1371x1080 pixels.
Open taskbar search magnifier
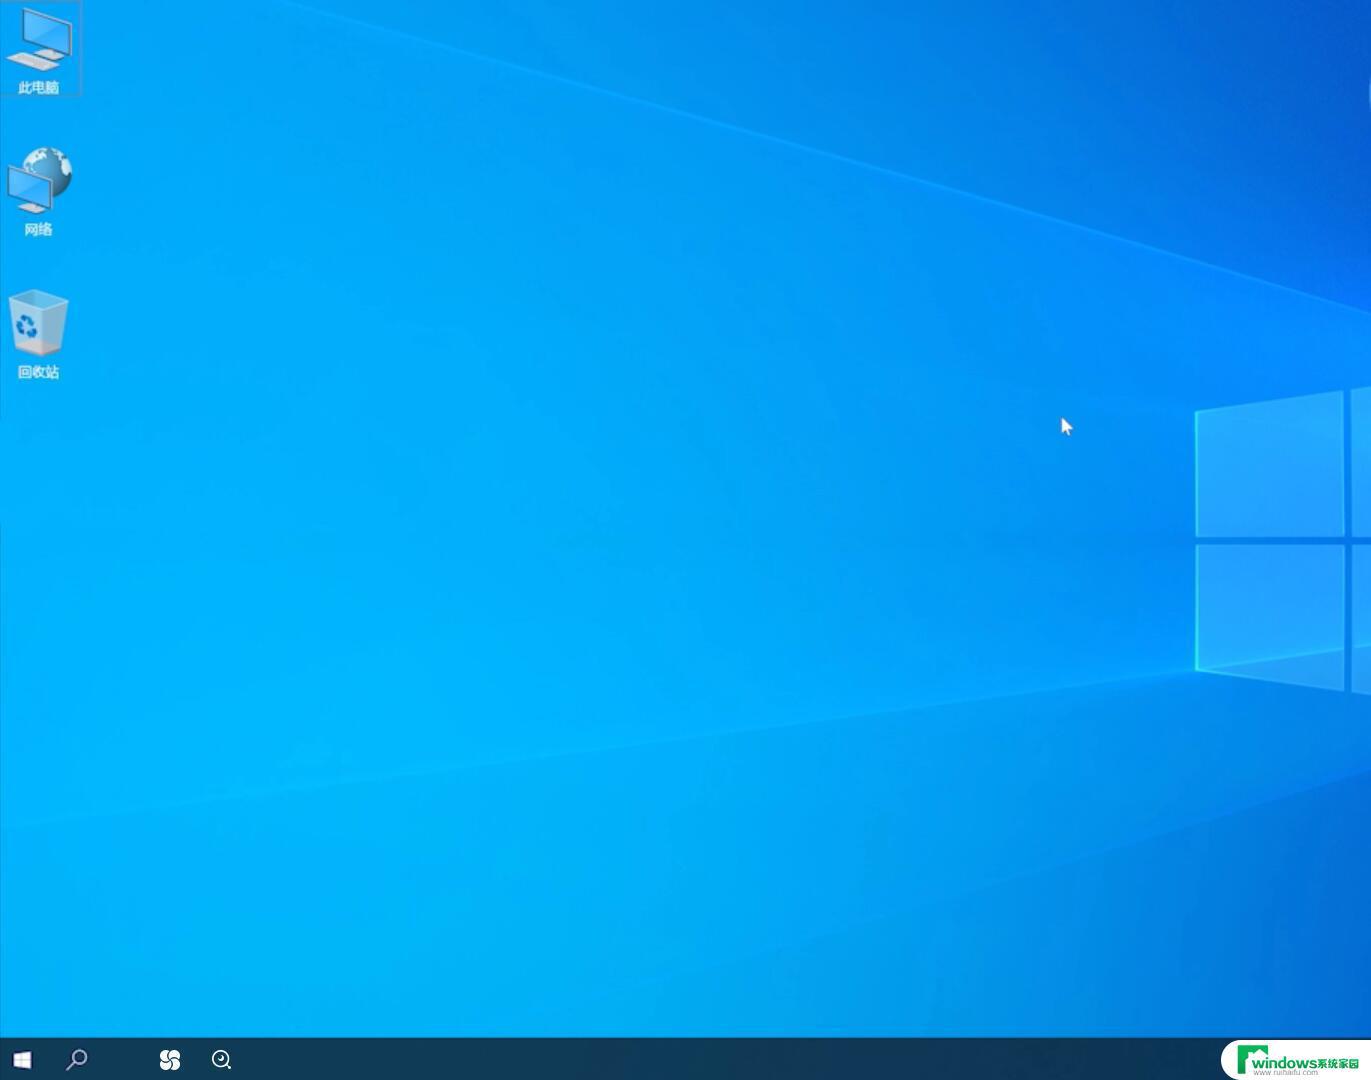click(x=77, y=1059)
